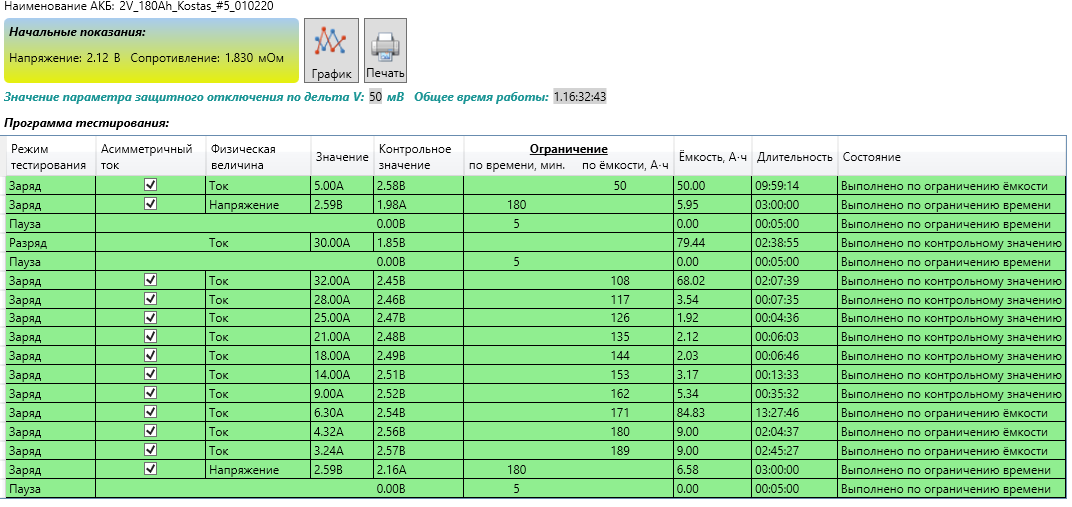This screenshot has width=1072, height=507.
Task: Click the 13:27:46 duration cell
Action: pyautogui.click(x=795, y=413)
